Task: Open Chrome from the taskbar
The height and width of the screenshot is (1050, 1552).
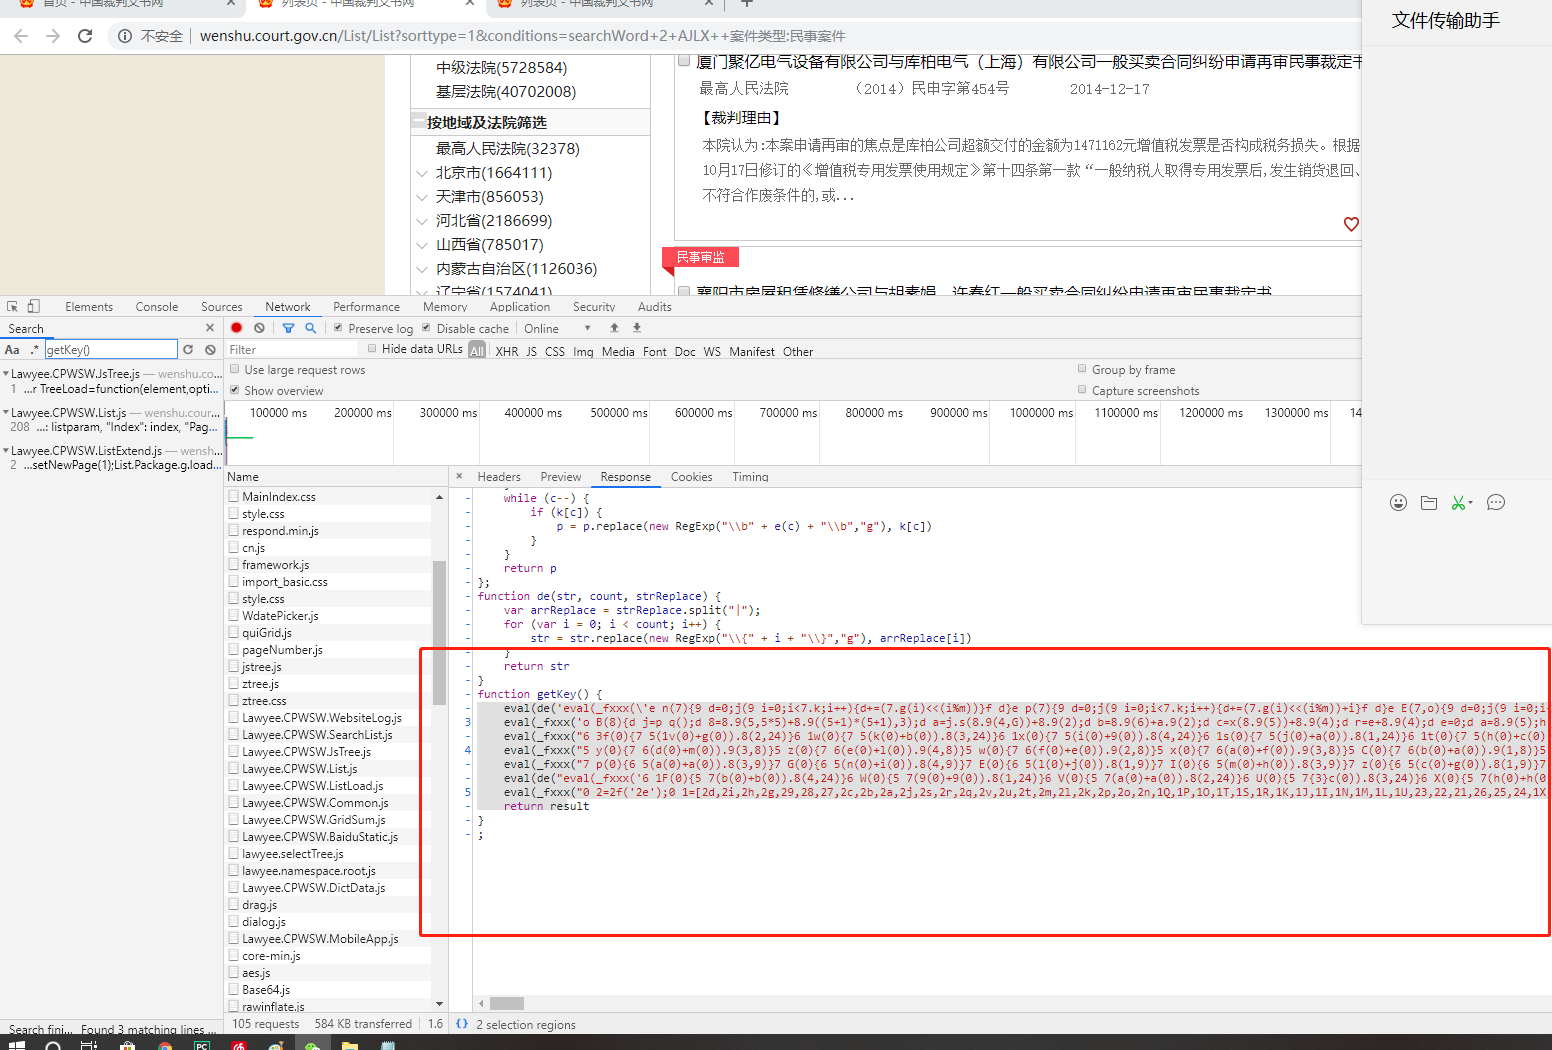Action: [x=164, y=1045]
